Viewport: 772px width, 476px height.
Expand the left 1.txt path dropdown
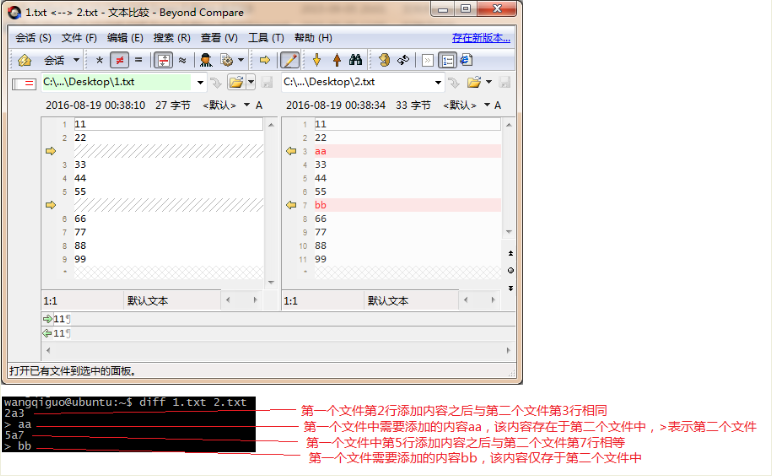coord(200,83)
